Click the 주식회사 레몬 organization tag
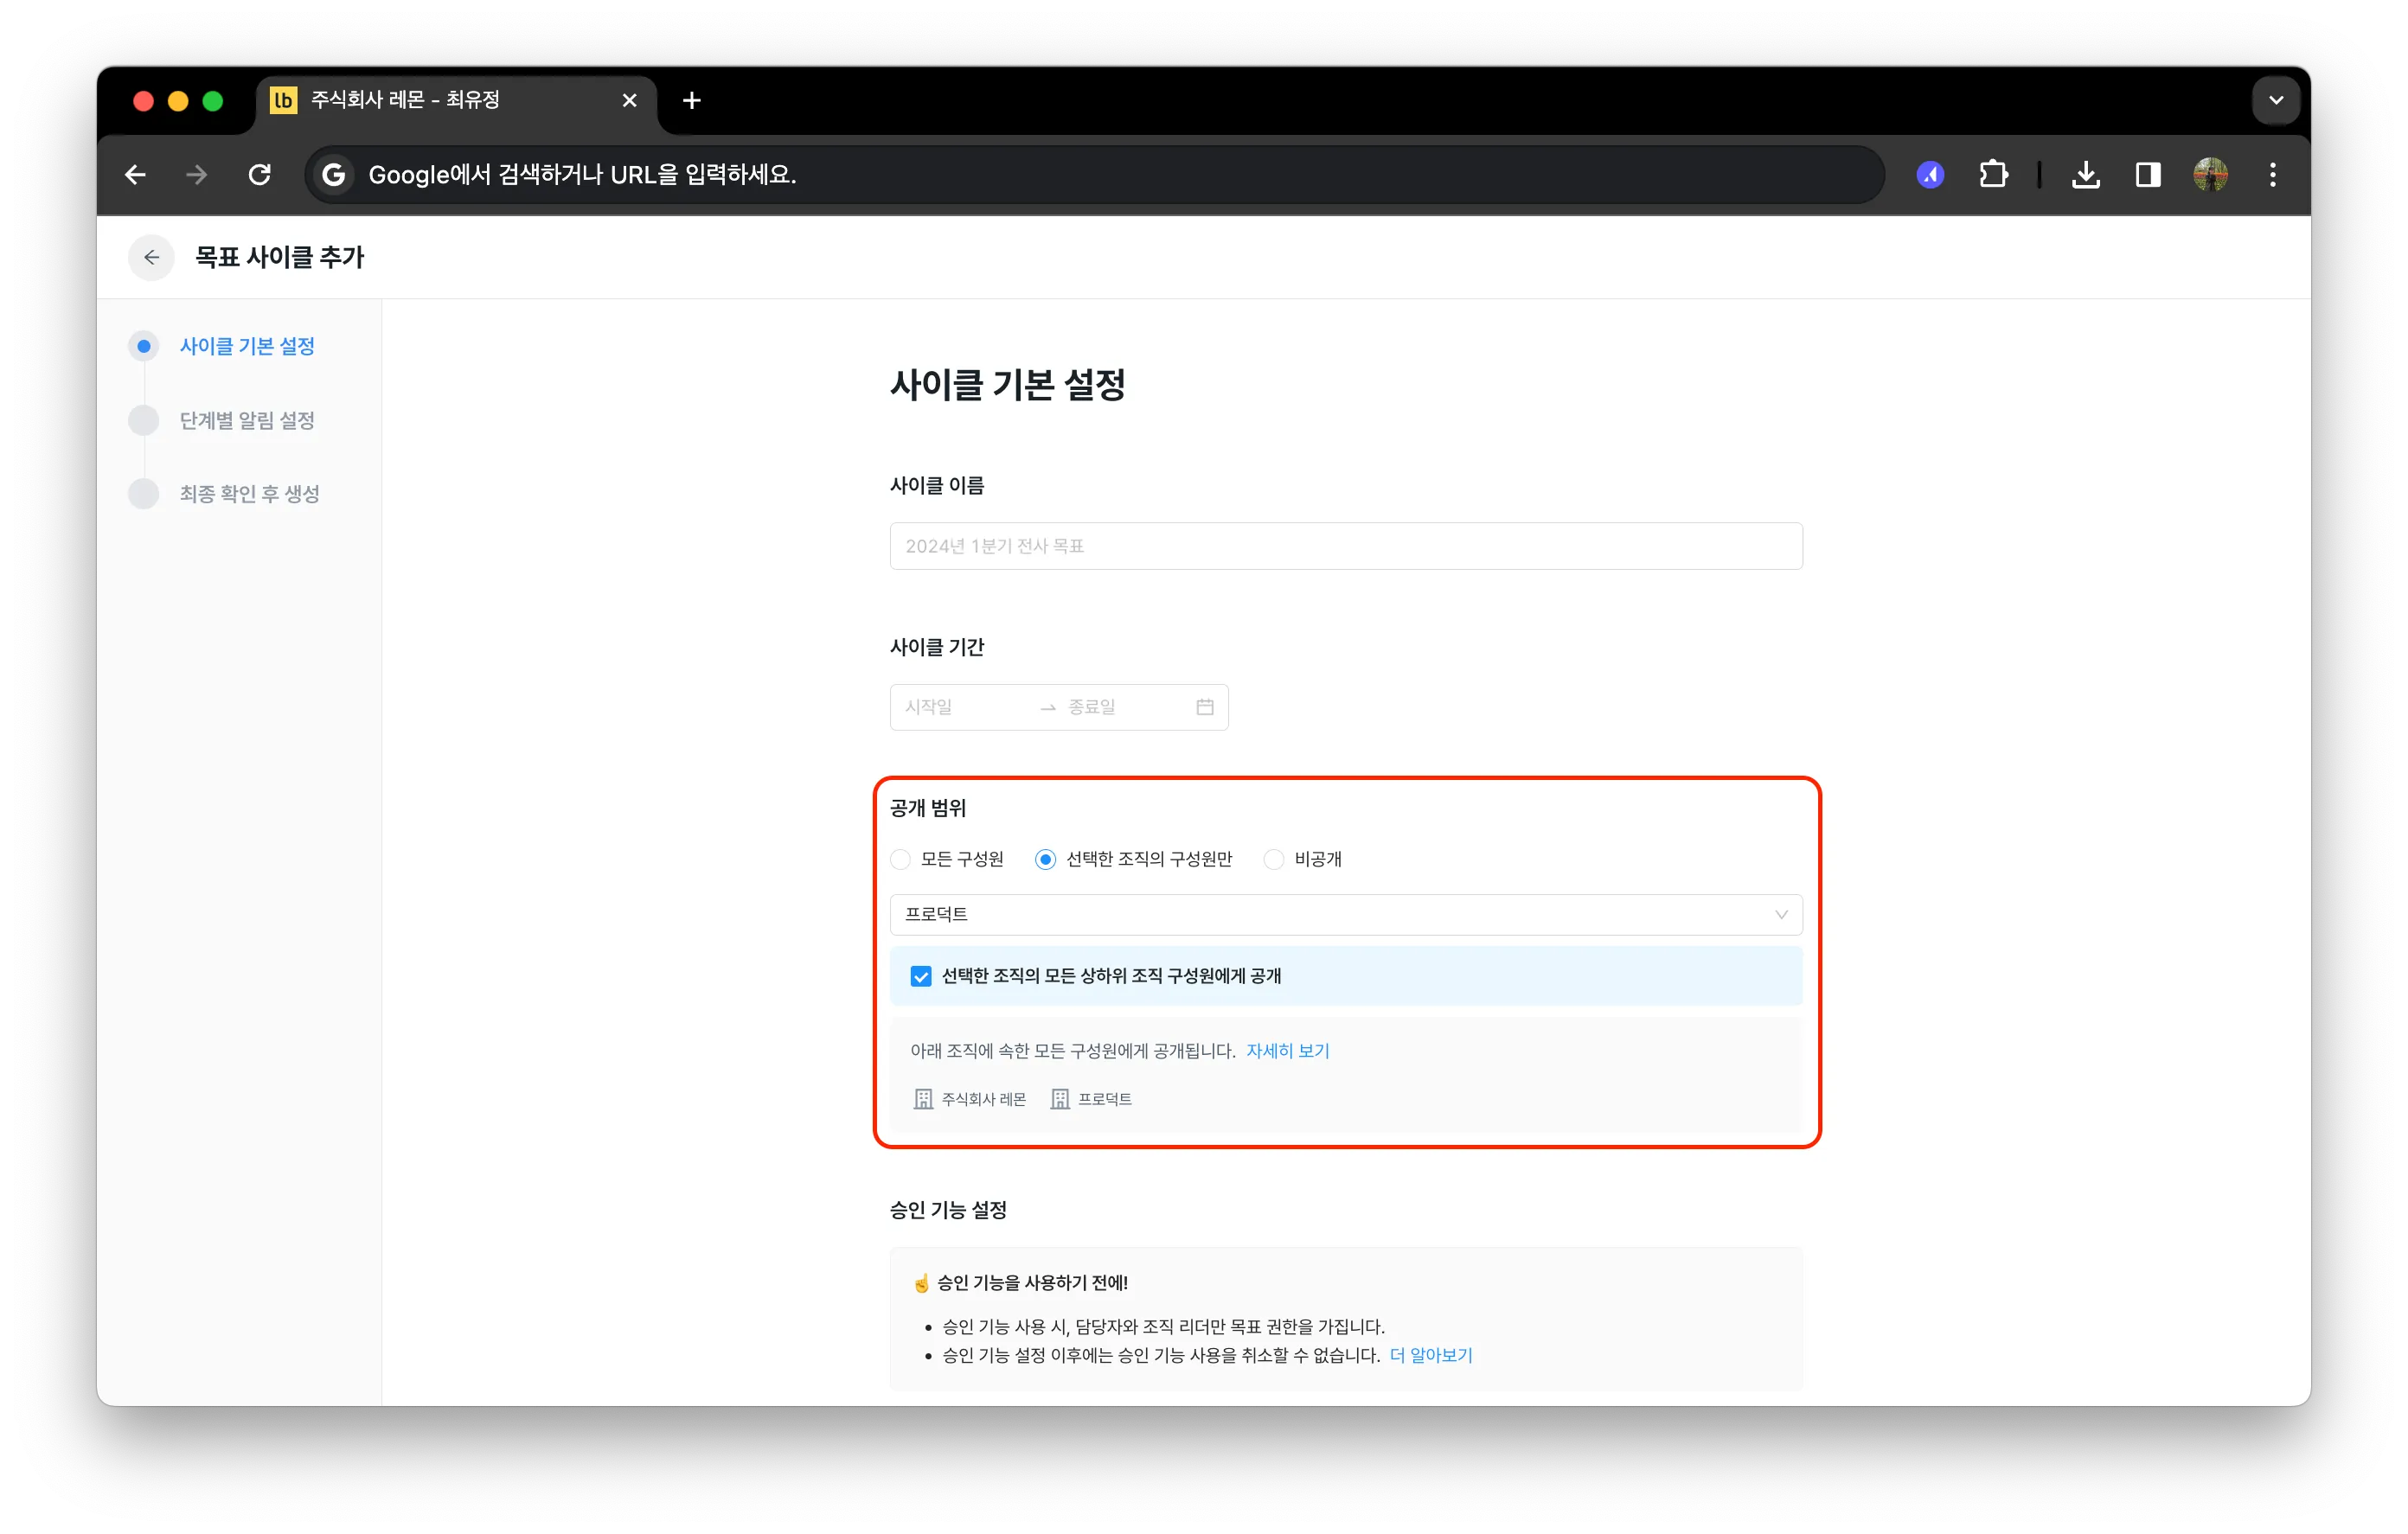The height and width of the screenshot is (1534, 2408). 970,1099
